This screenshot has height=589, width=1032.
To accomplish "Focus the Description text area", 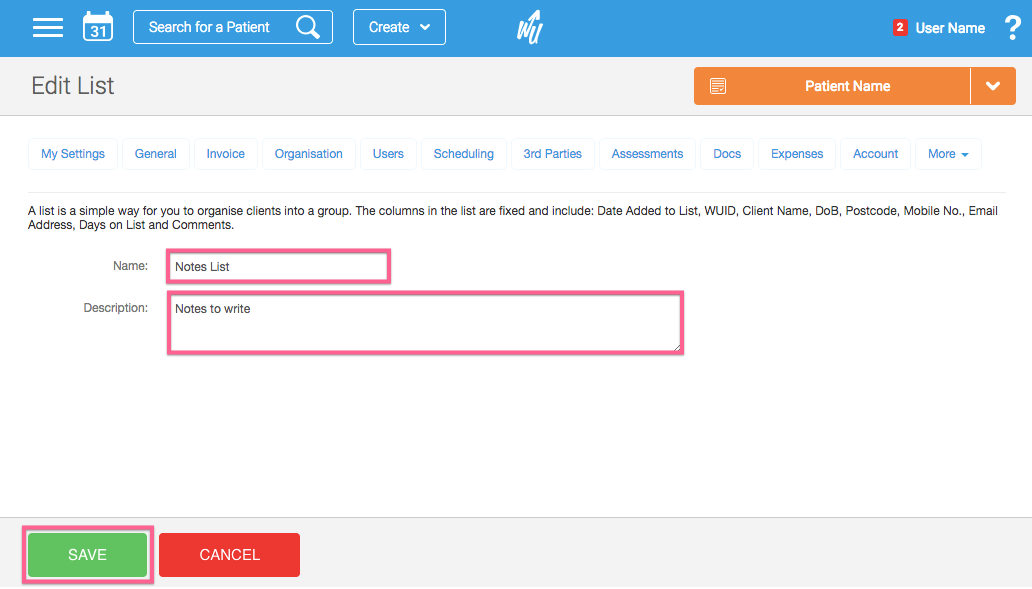I will point(425,323).
